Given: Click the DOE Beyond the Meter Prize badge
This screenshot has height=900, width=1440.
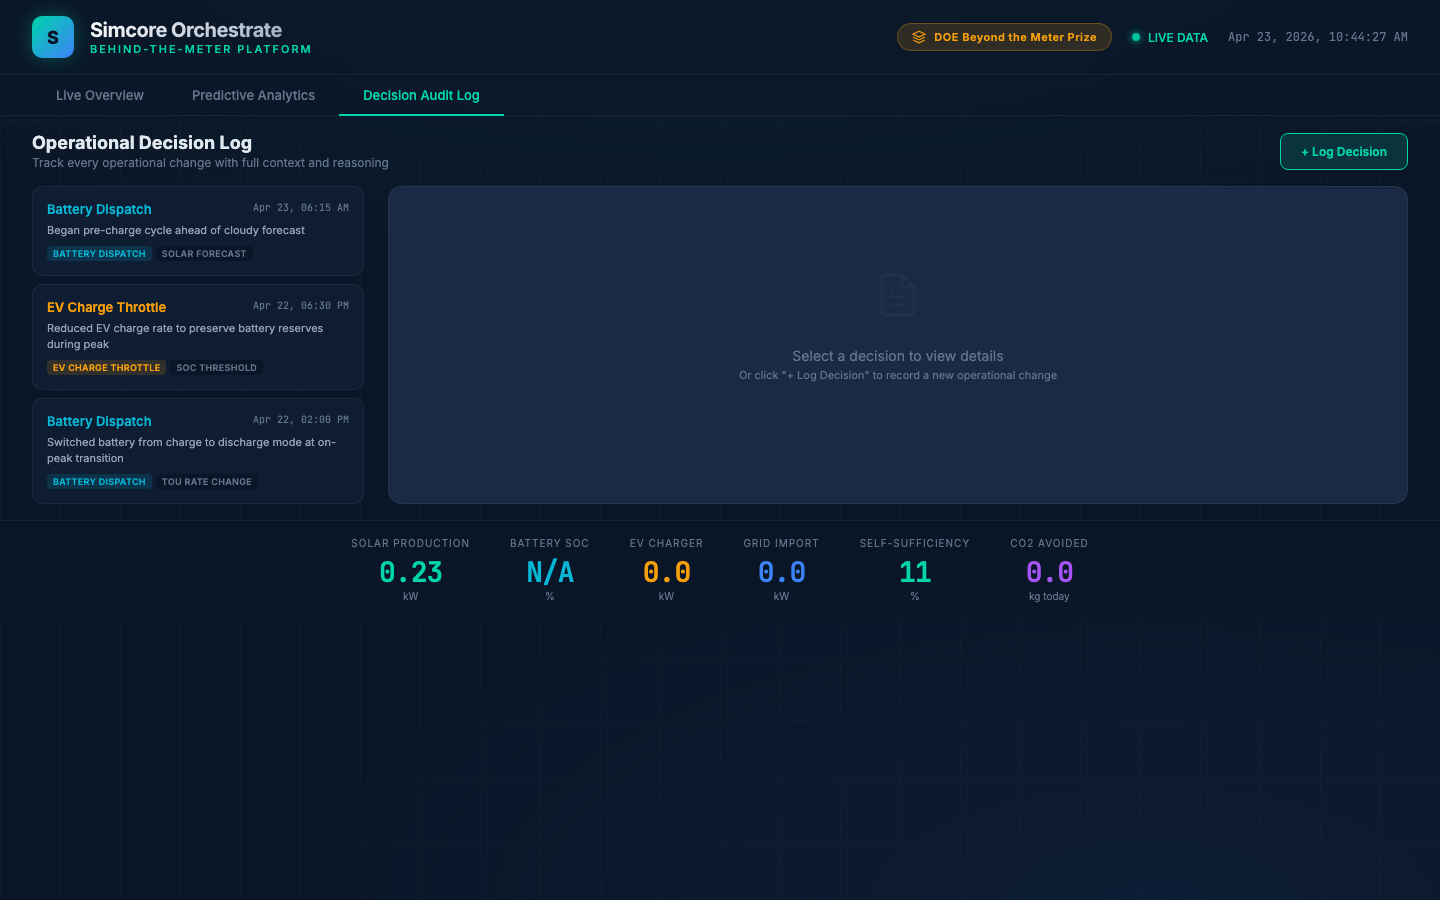Looking at the screenshot, I should tap(1004, 36).
